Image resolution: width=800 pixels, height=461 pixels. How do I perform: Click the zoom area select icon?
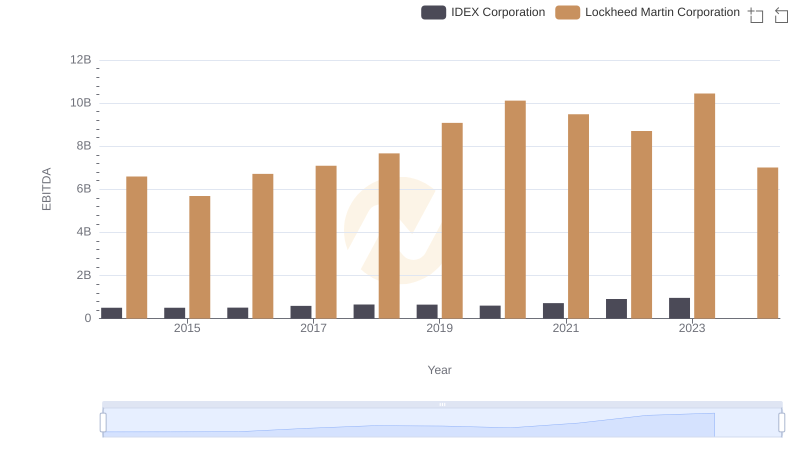click(x=756, y=15)
